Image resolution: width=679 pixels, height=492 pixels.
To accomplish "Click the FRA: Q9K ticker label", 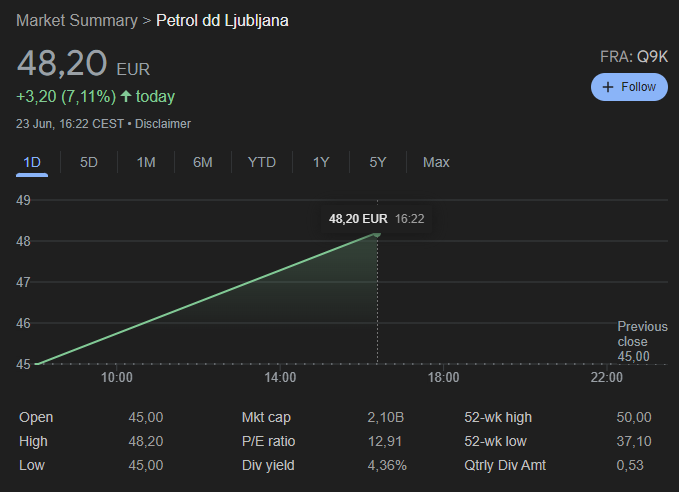I will (x=634, y=57).
